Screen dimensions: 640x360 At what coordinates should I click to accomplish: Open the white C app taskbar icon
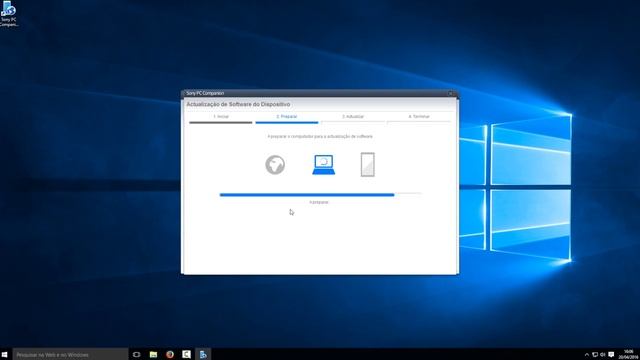coord(187,354)
